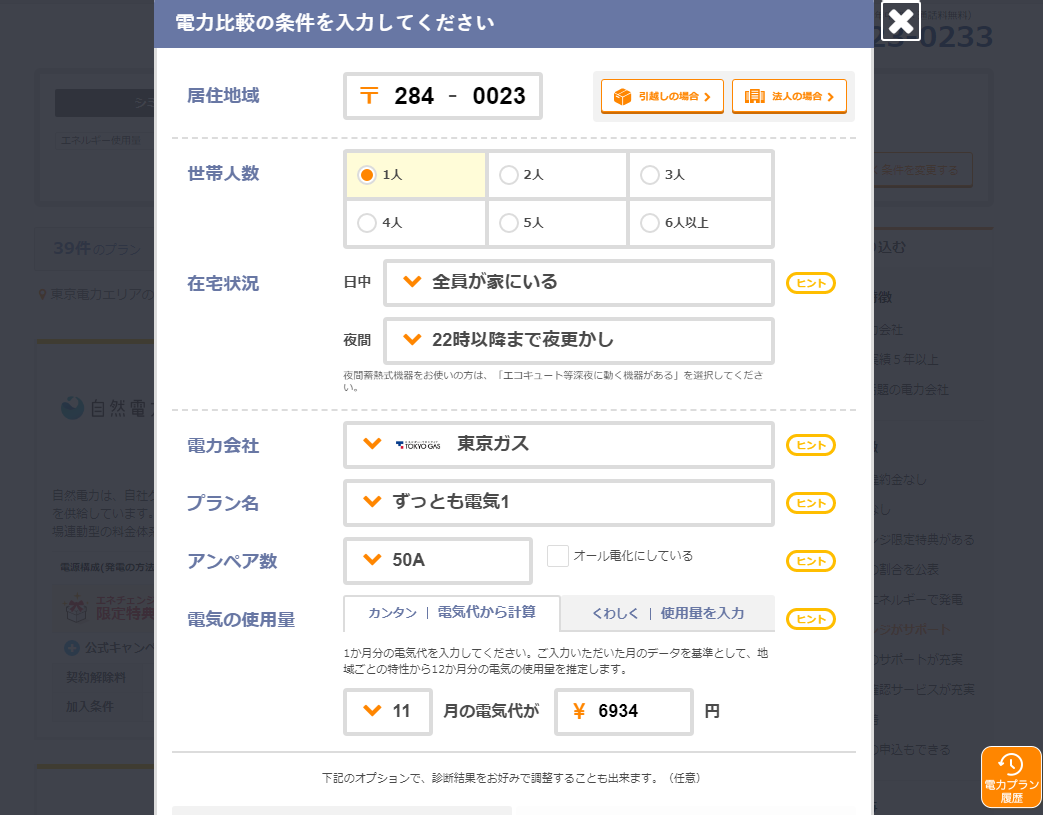Screen dimensions: 1043x815
Task: Open the month dropdown showing 11
Action: click(388, 711)
